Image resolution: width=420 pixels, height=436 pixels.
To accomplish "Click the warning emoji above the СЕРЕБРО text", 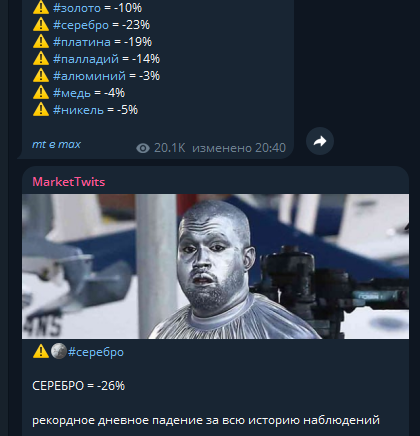I will (41, 351).
